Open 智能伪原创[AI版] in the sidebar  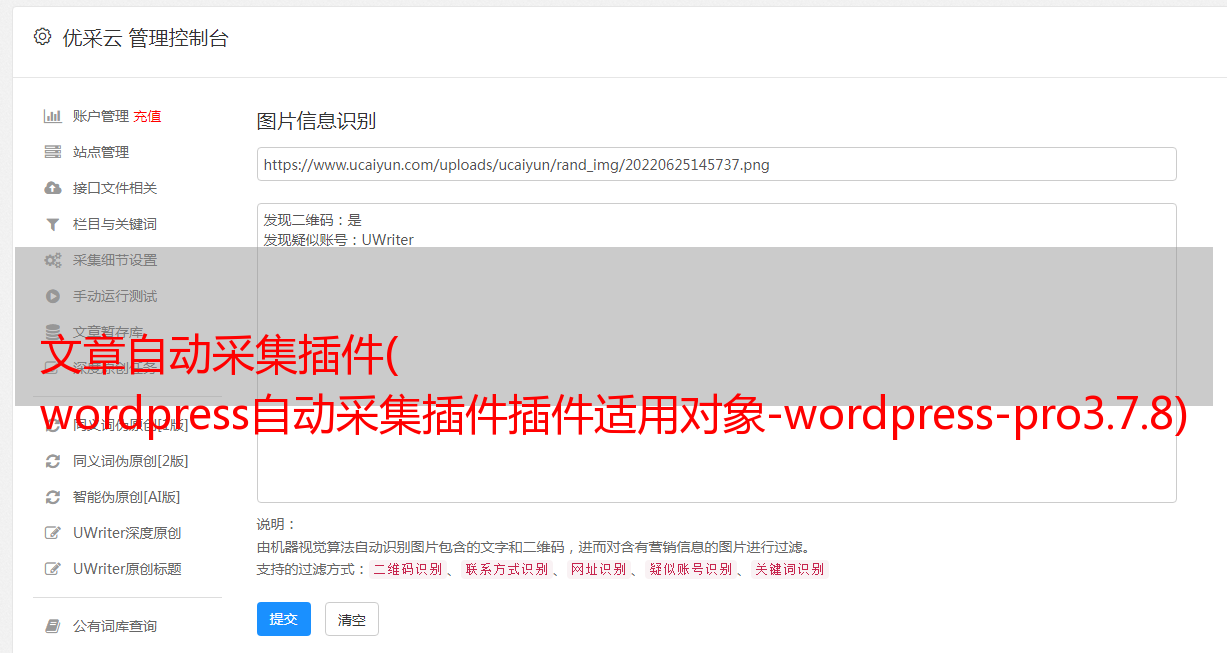[127, 497]
